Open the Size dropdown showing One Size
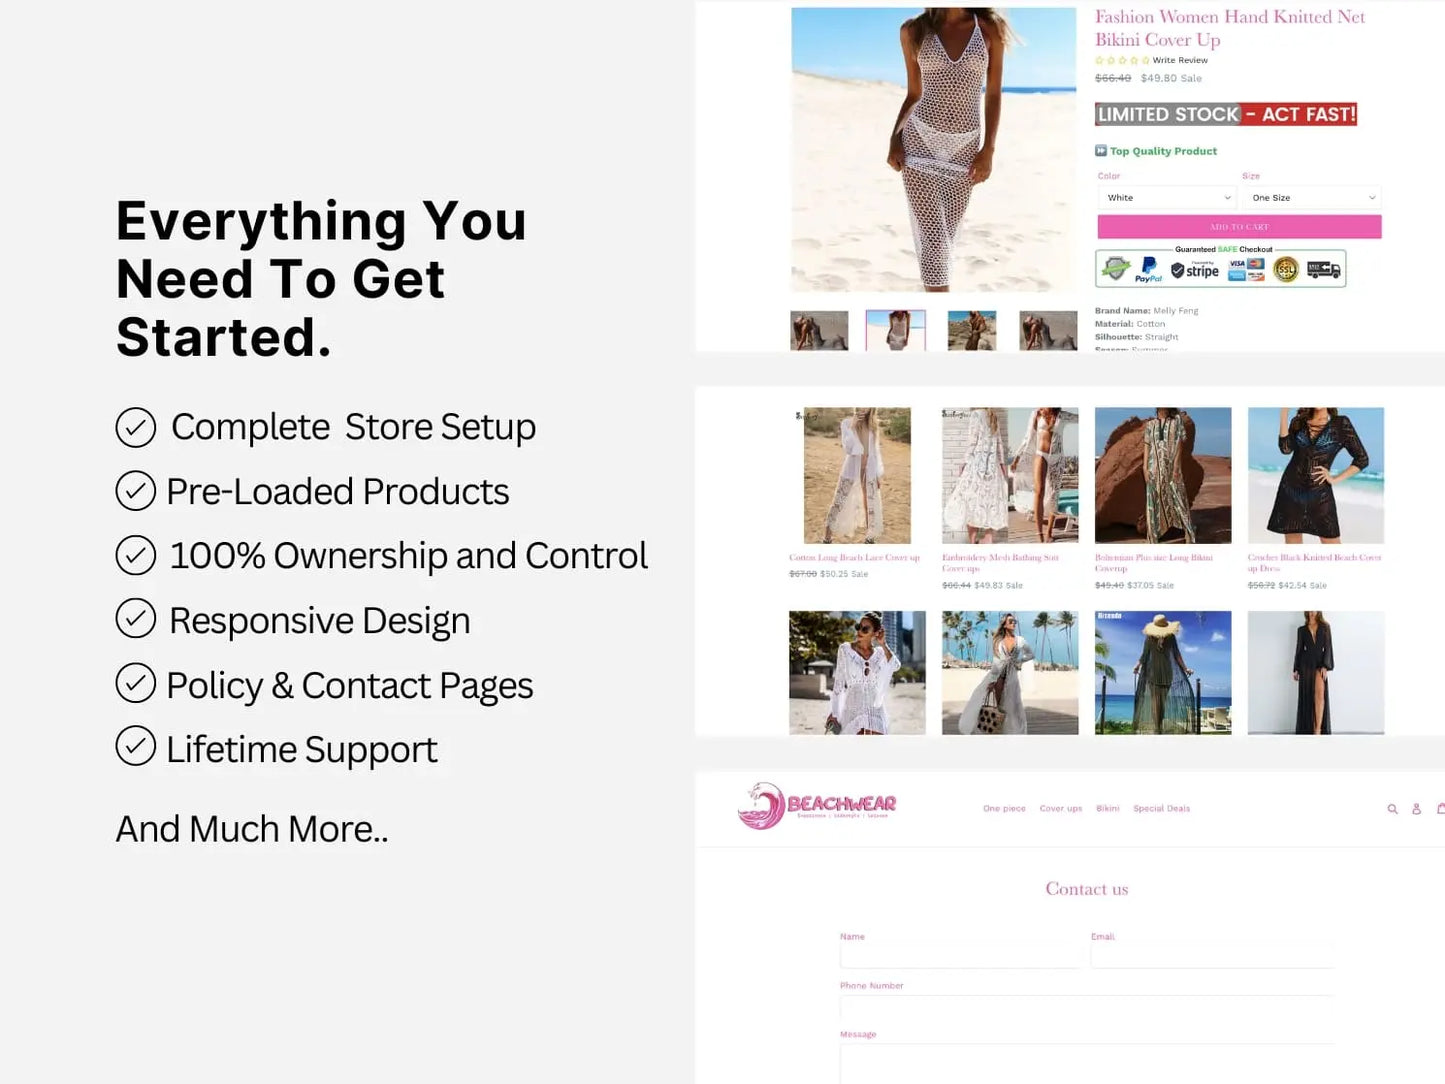 (1312, 198)
